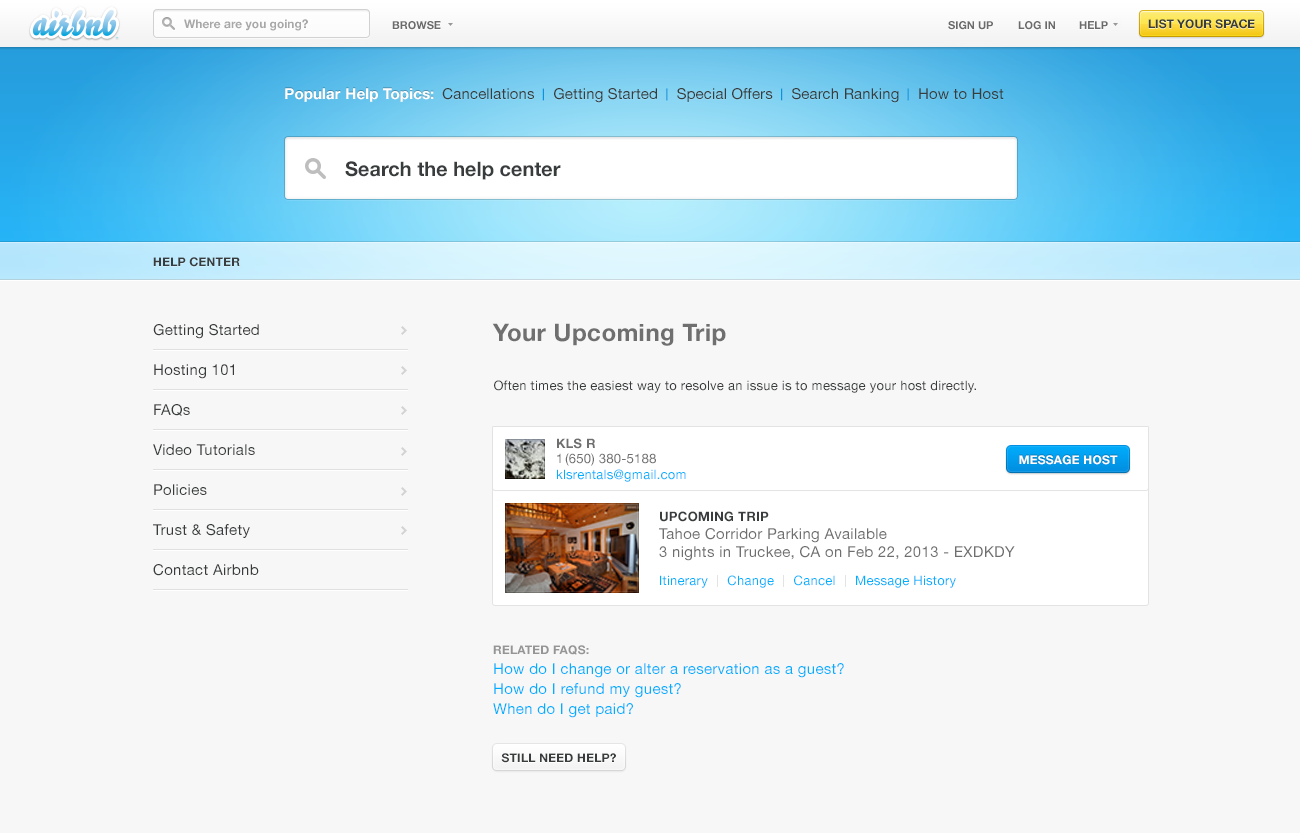1300x833 pixels.
Task: Select FAQs in the sidebar
Action: pyautogui.click(x=280, y=410)
